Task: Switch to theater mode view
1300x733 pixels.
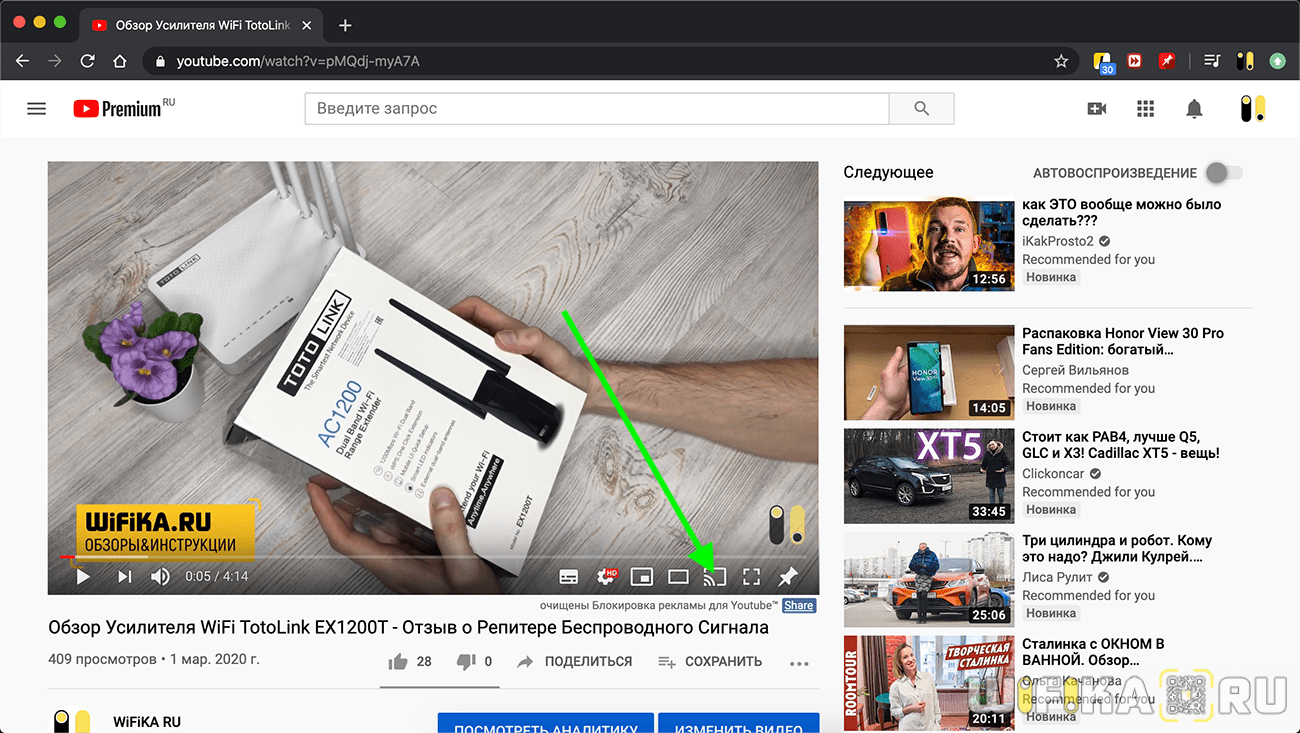Action: coord(678,577)
